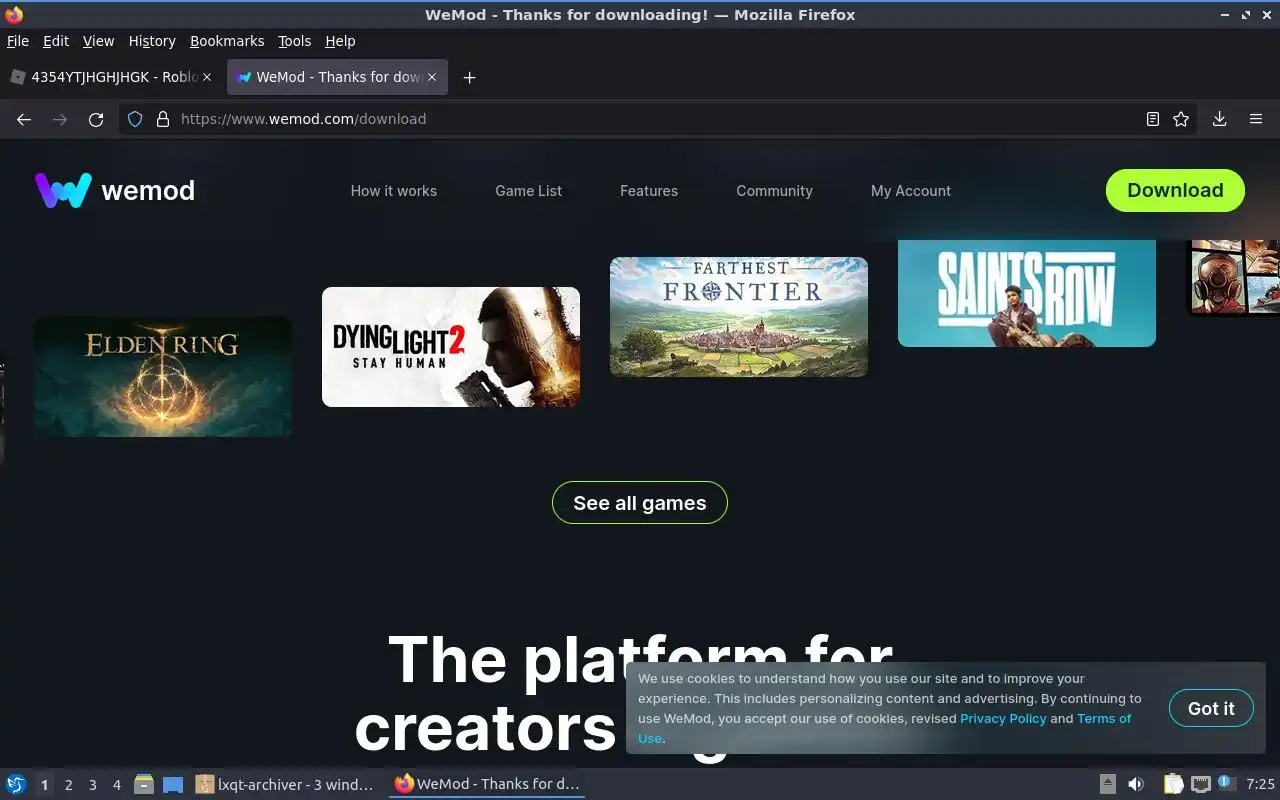Screen dimensions: 1280x800
Task: Switch to the 4354YTJHGHJHGK Roblox tab
Action: (111, 77)
